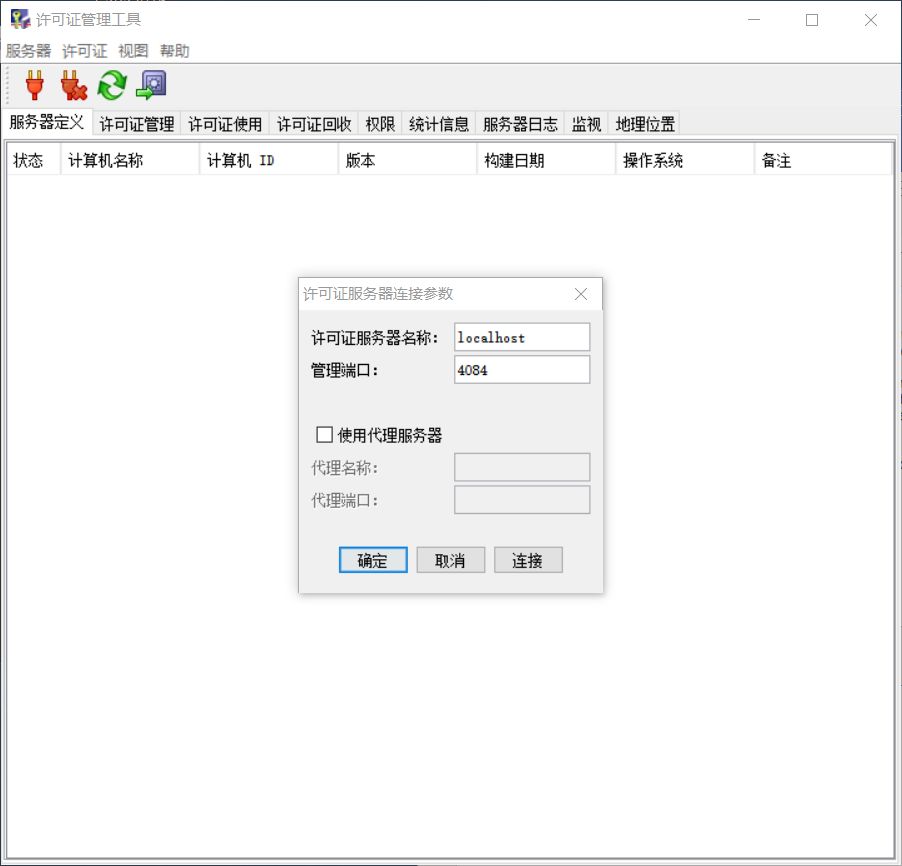Switch to the 服务器日志 tab
This screenshot has width=902, height=866.
[x=520, y=124]
